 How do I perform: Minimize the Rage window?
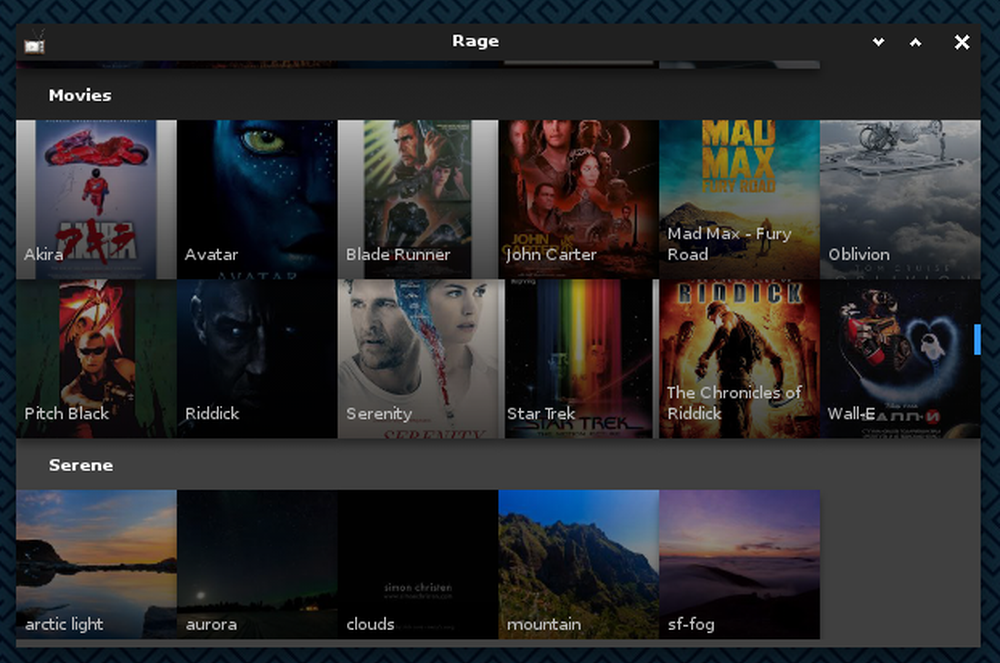click(x=878, y=42)
